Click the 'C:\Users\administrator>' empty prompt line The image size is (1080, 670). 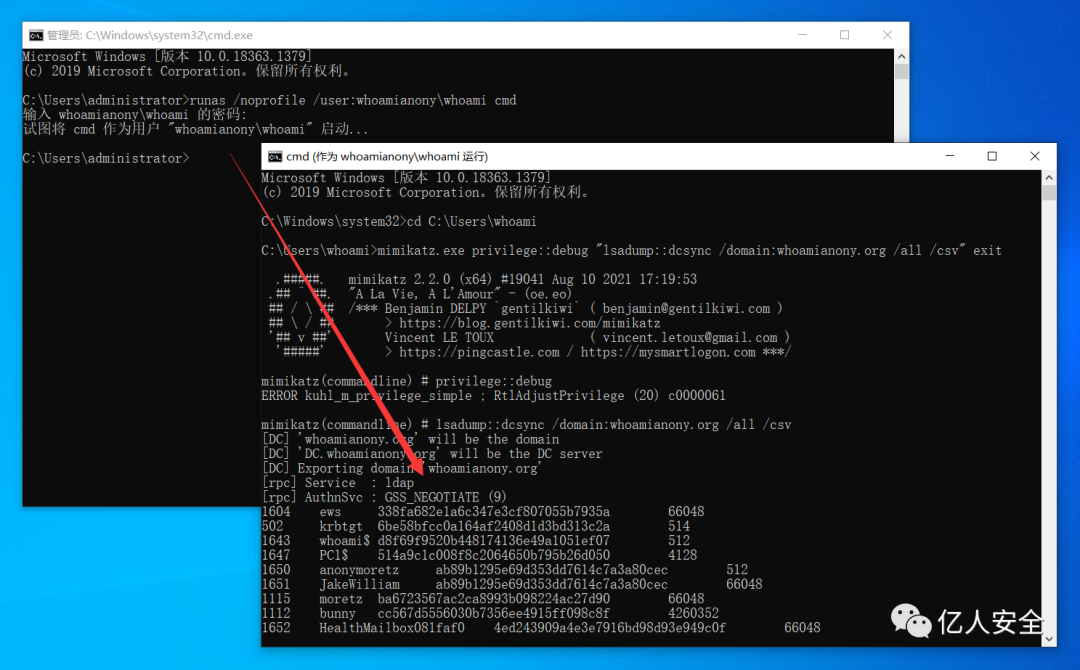(105, 158)
